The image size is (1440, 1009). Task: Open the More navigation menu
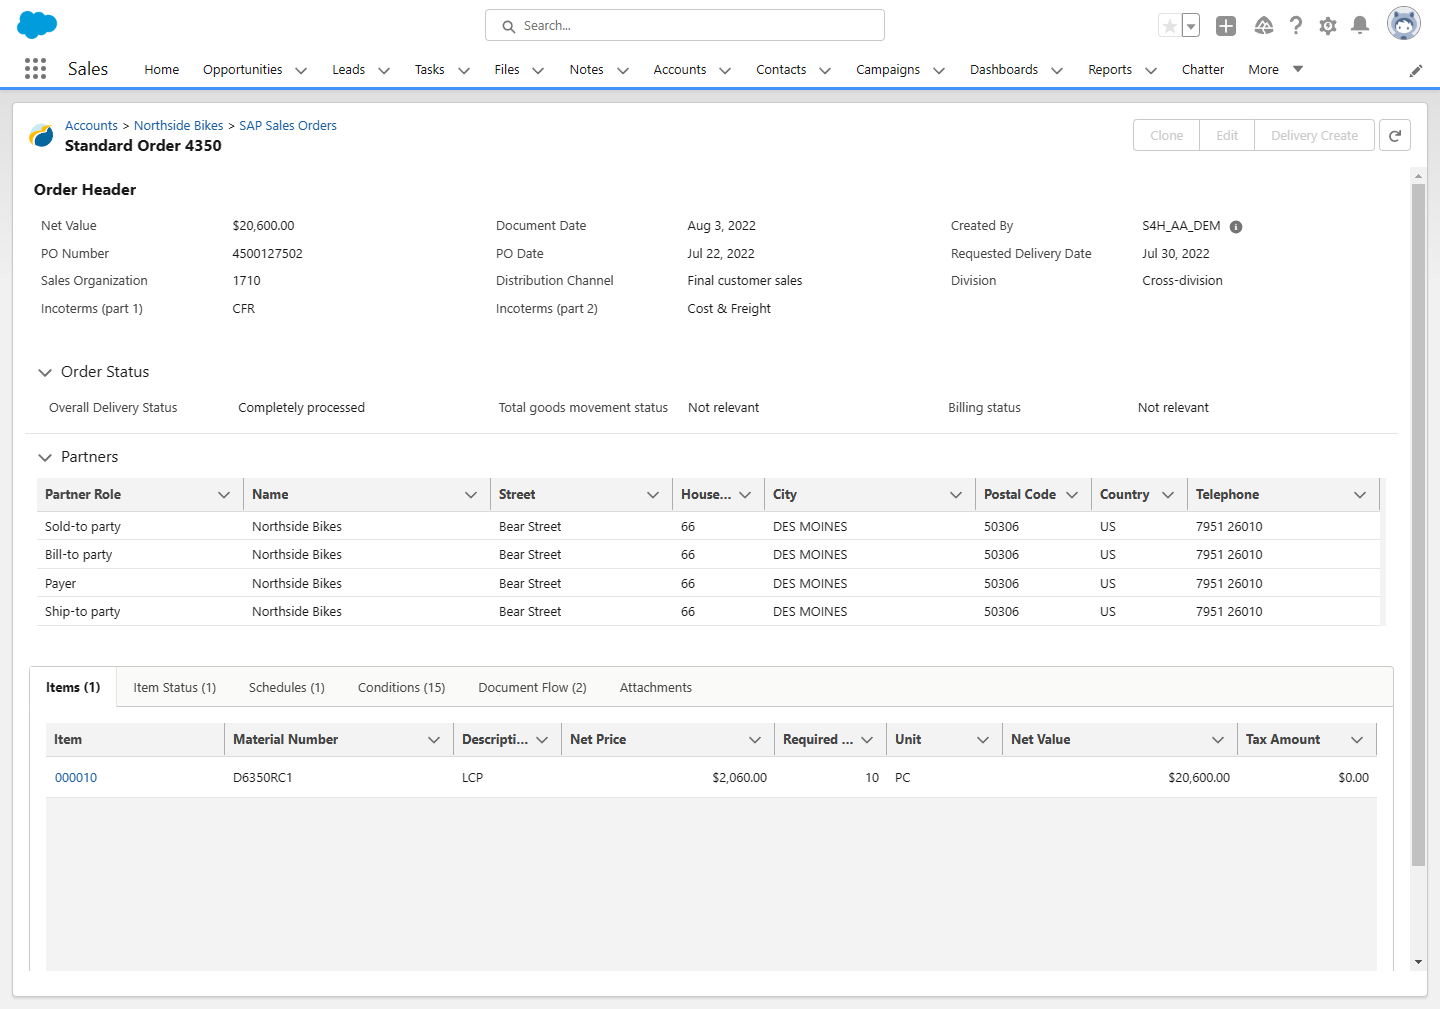(1276, 69)
